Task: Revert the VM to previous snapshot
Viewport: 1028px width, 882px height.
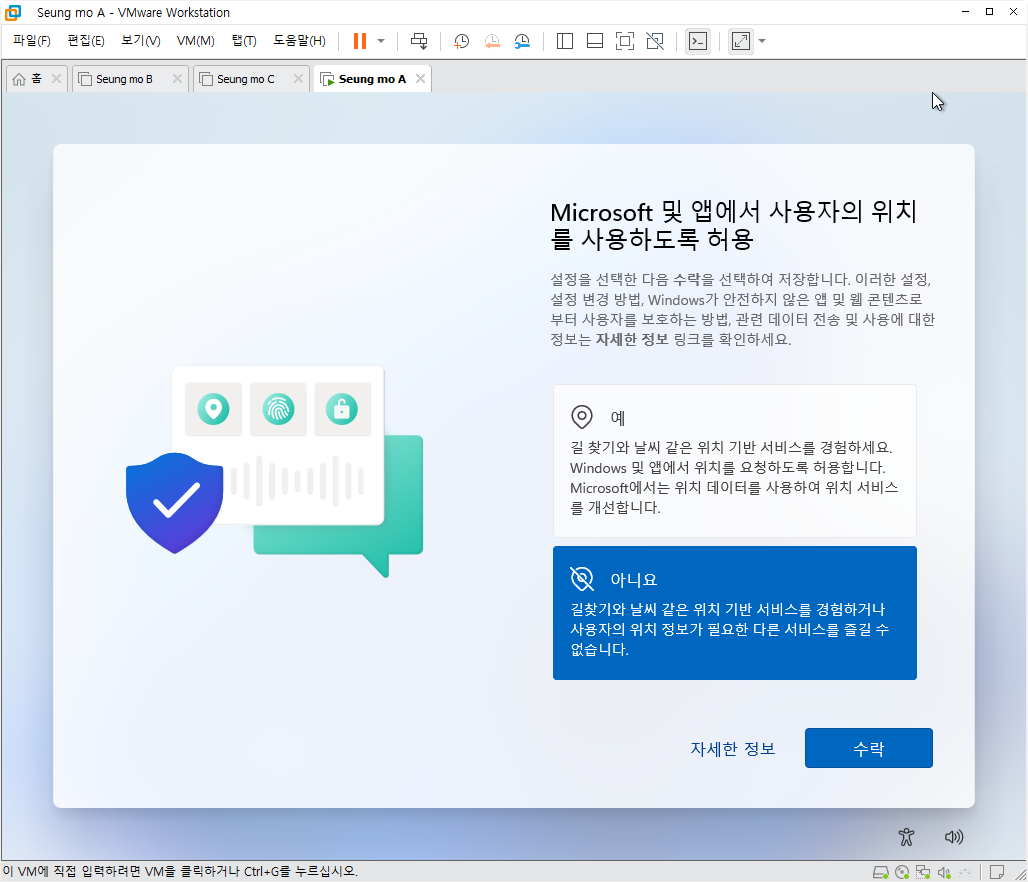Action: [492, 41]
